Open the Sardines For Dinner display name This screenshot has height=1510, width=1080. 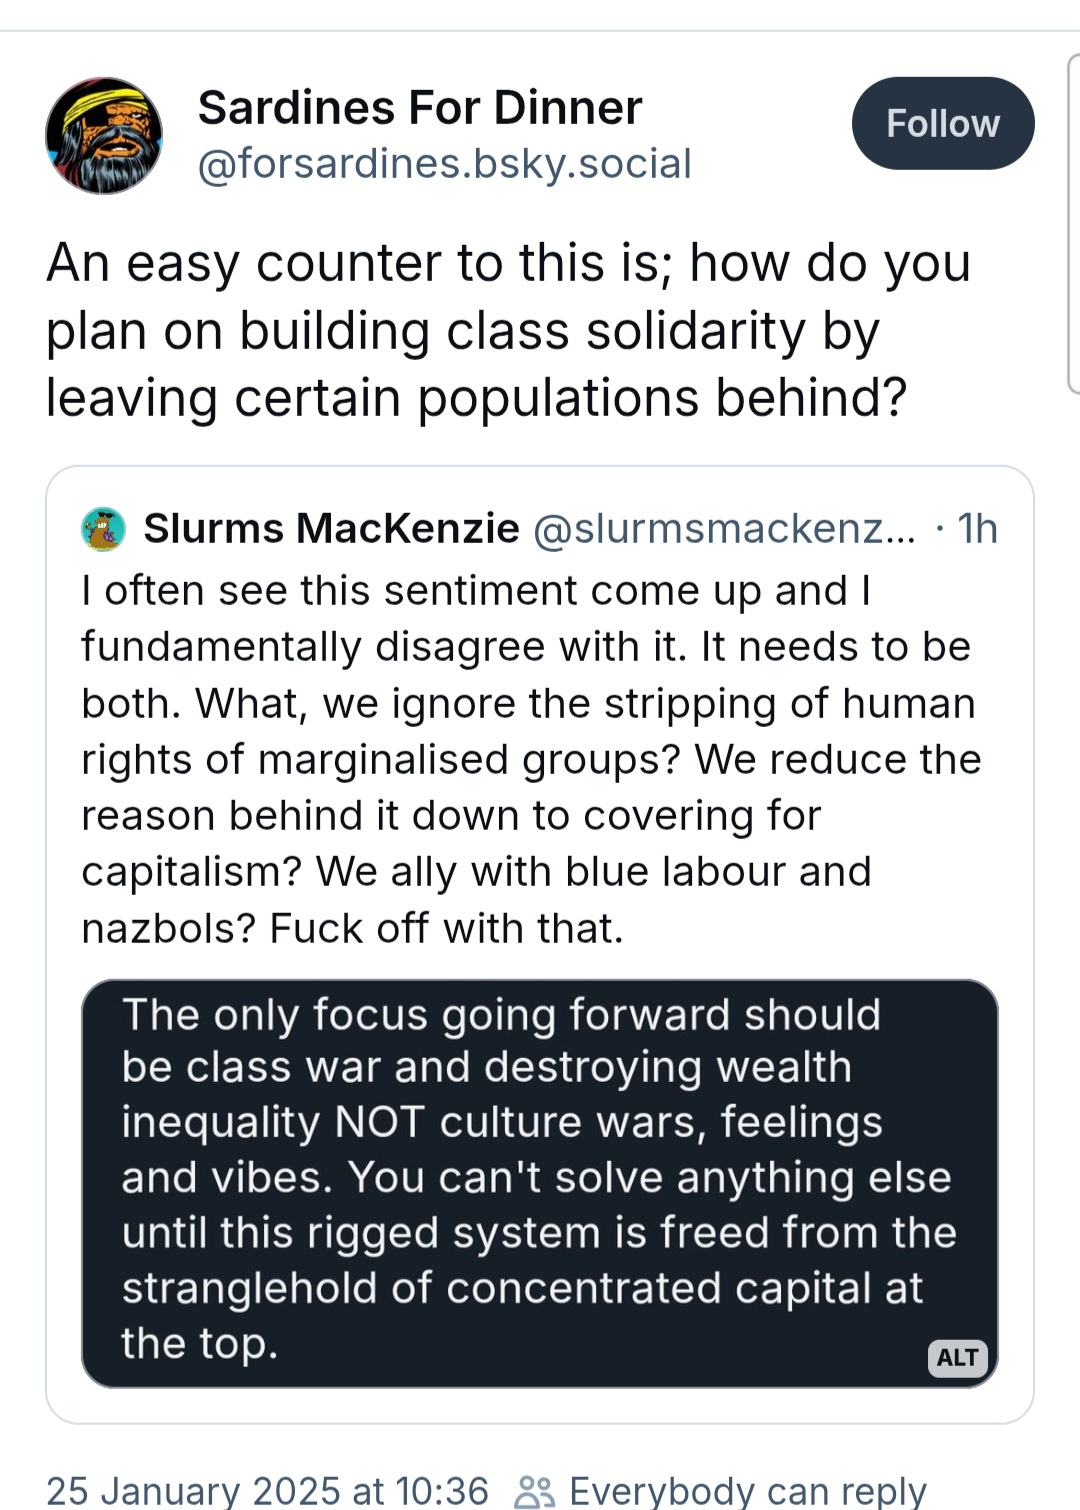(420, 107)
